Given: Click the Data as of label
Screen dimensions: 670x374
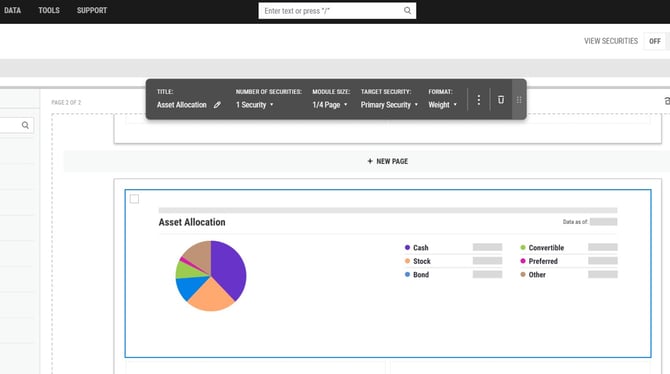Looking at the screenshot, I should pyautogui.click(x=575, y=222).
